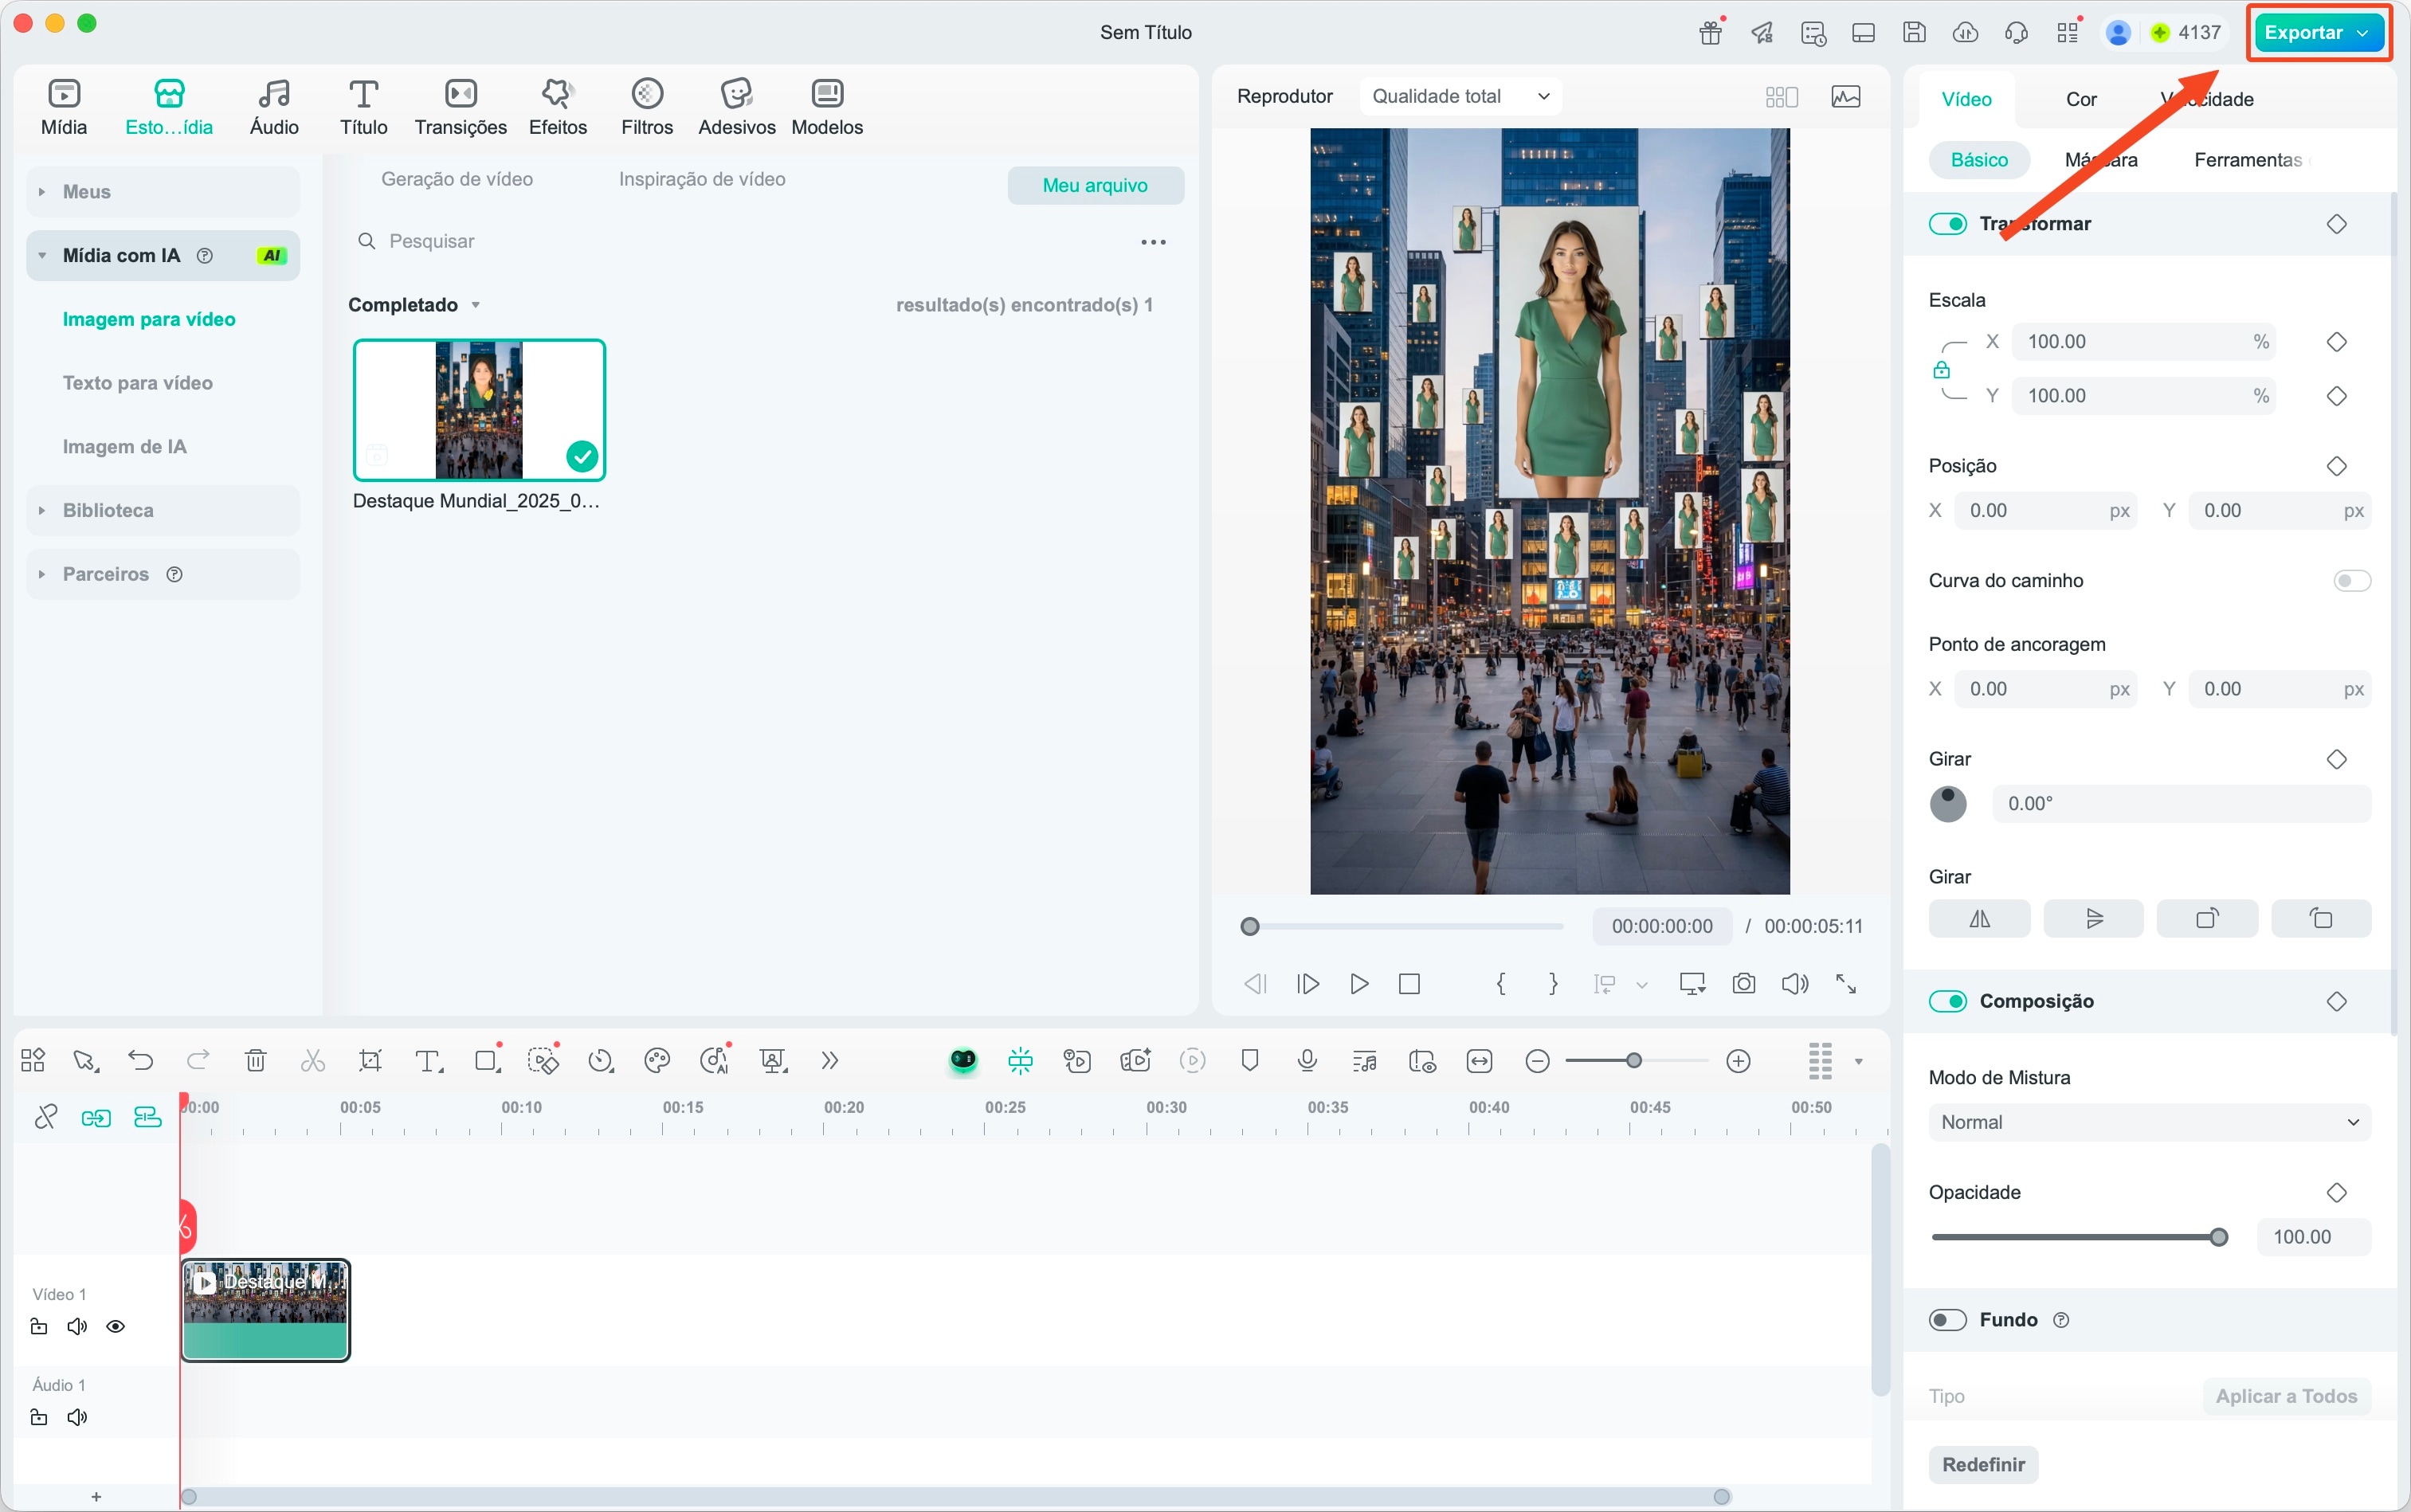Open the Modelos panel
Viewport: 2411px width, 1512px height.
826,105
